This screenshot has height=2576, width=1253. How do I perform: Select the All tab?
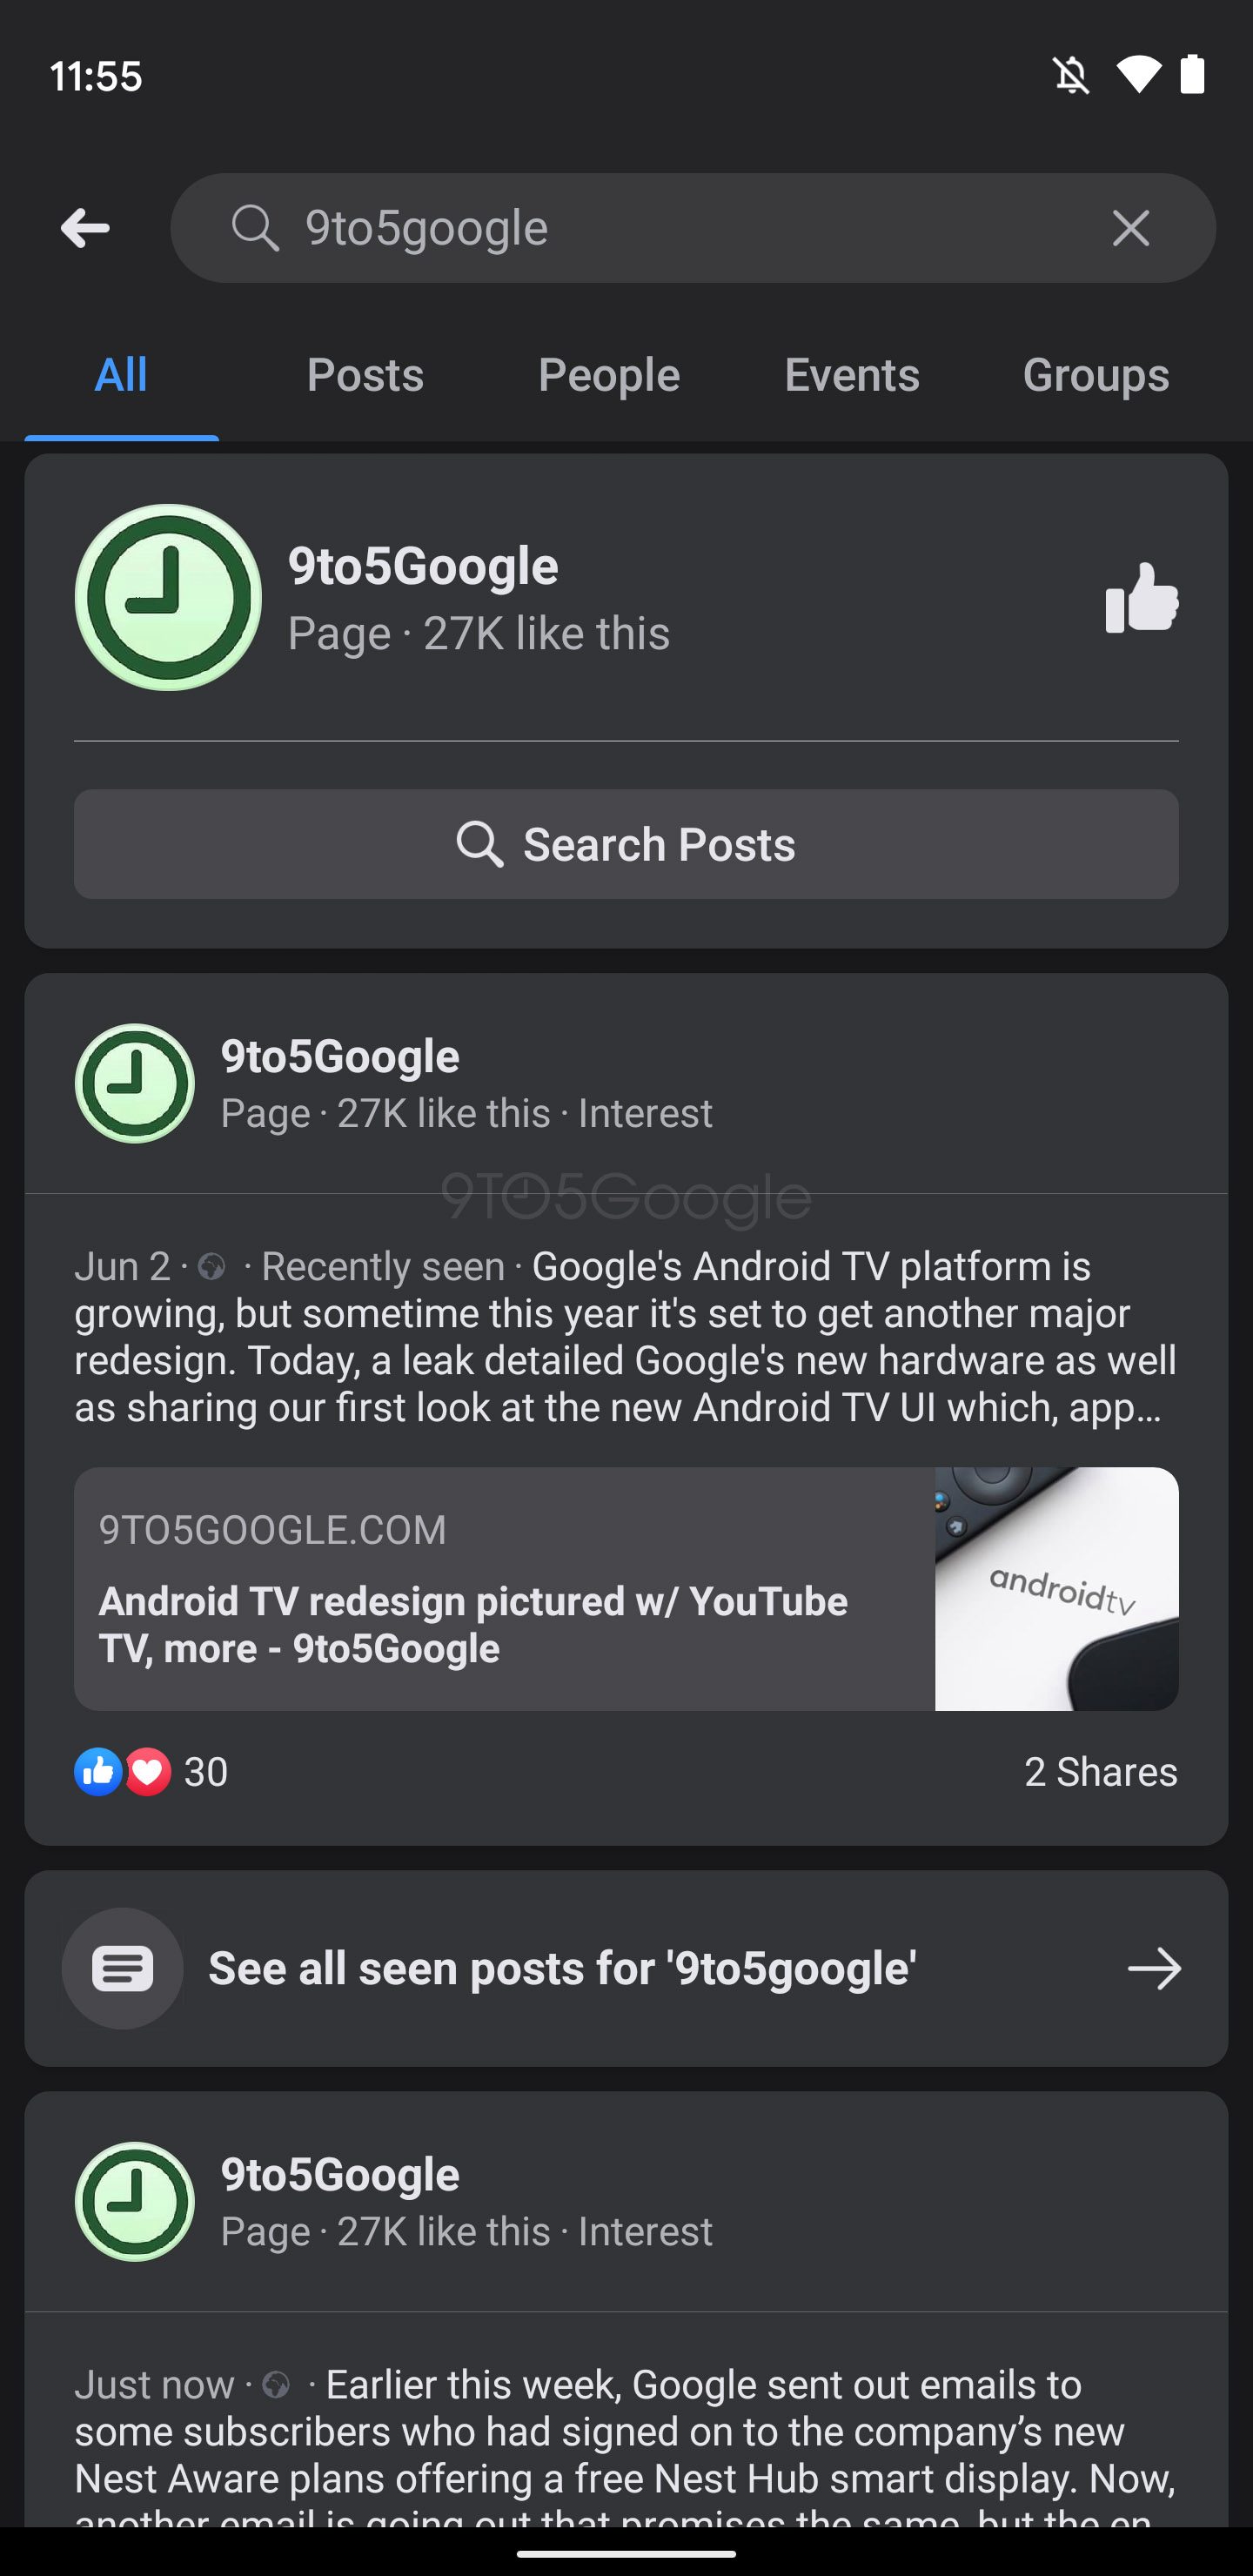tap(121, 375)
